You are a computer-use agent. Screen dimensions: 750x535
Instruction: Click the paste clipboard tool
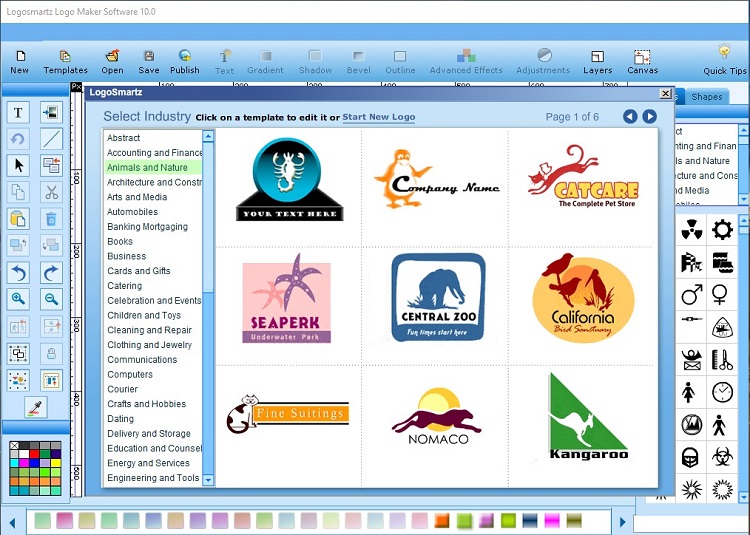point(18,219)
